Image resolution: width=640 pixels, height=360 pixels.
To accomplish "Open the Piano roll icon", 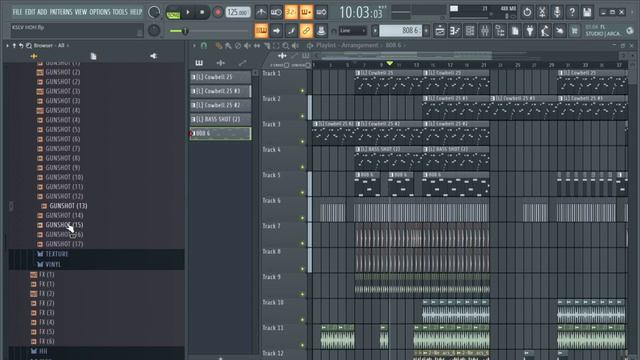I will click(x=455, y=31).
